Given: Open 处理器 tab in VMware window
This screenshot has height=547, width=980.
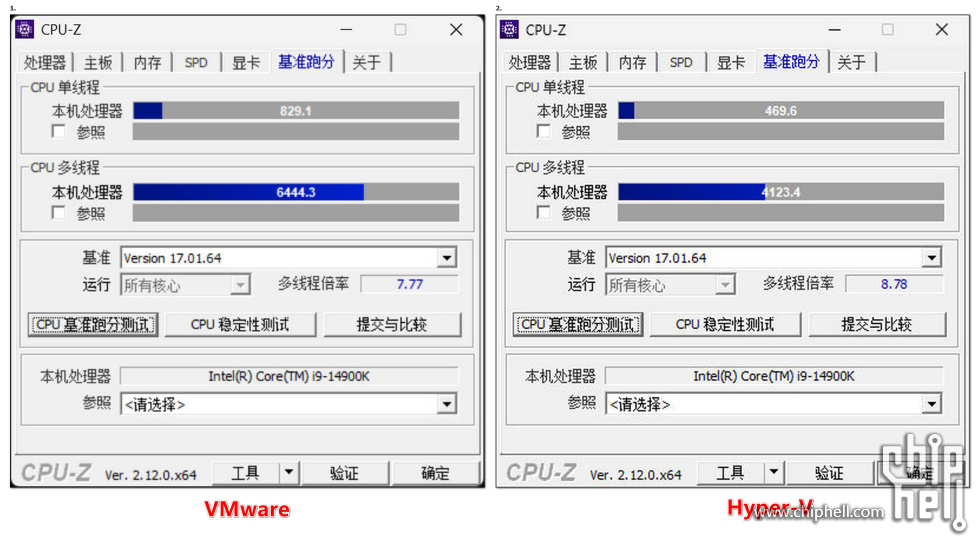Looking at the screenshot, I should (x=45, y=63).
